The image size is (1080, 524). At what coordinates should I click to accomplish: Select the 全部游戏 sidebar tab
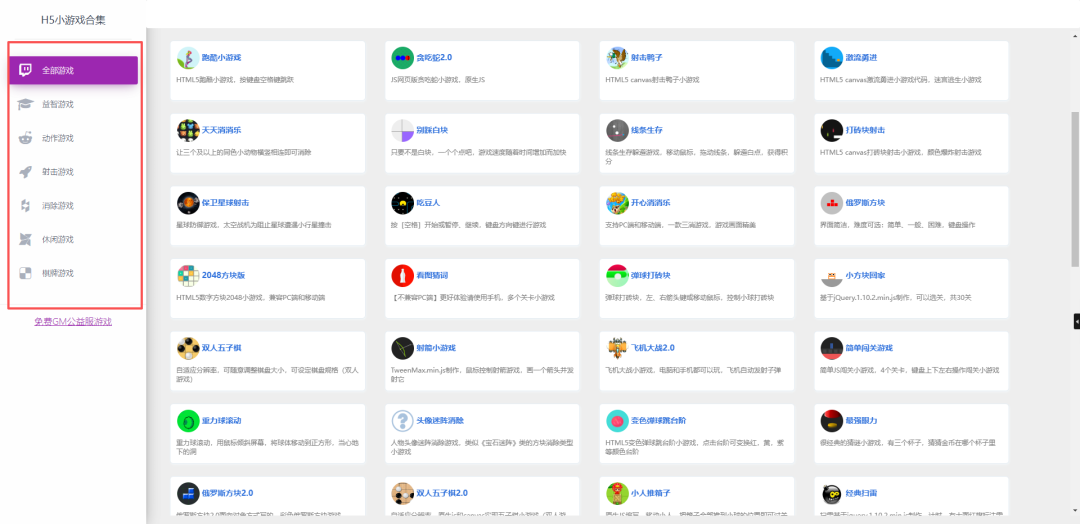(x=73, y=70)
